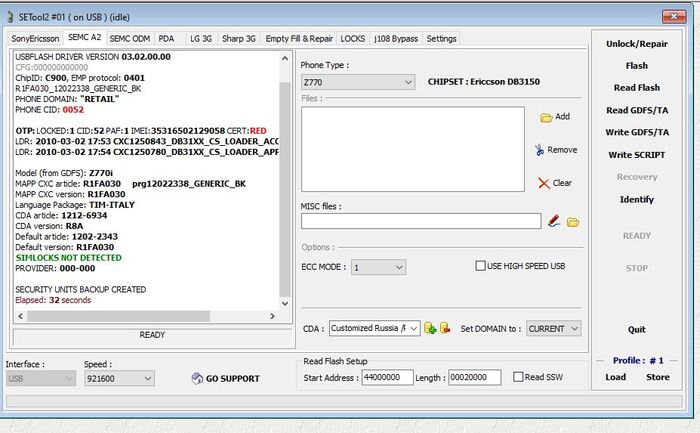Click the Read GDFS/TA button
This screenshot has width=700, height=433.
point(637,110)
